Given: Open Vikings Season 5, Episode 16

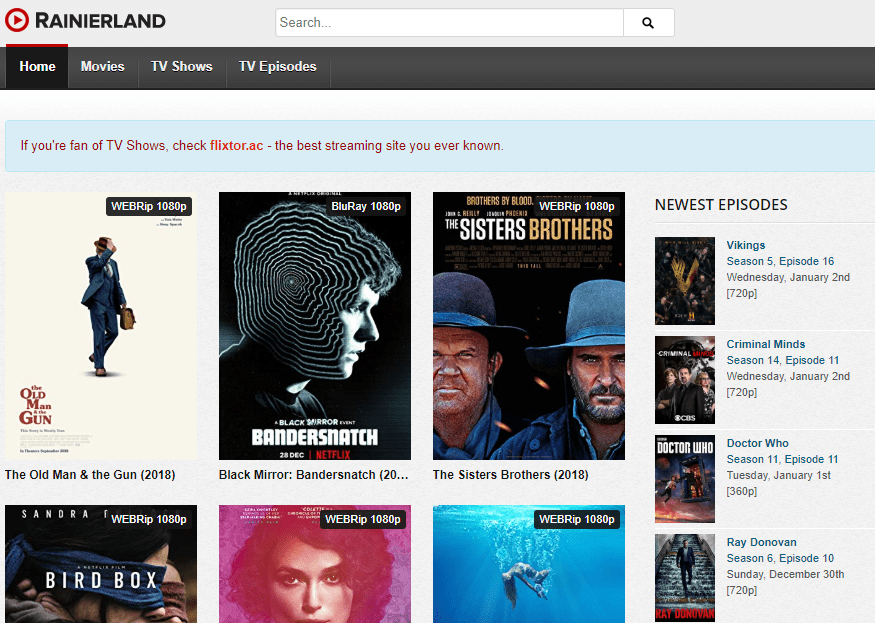Looking at the screenshot, I should (x=780, y=261).
